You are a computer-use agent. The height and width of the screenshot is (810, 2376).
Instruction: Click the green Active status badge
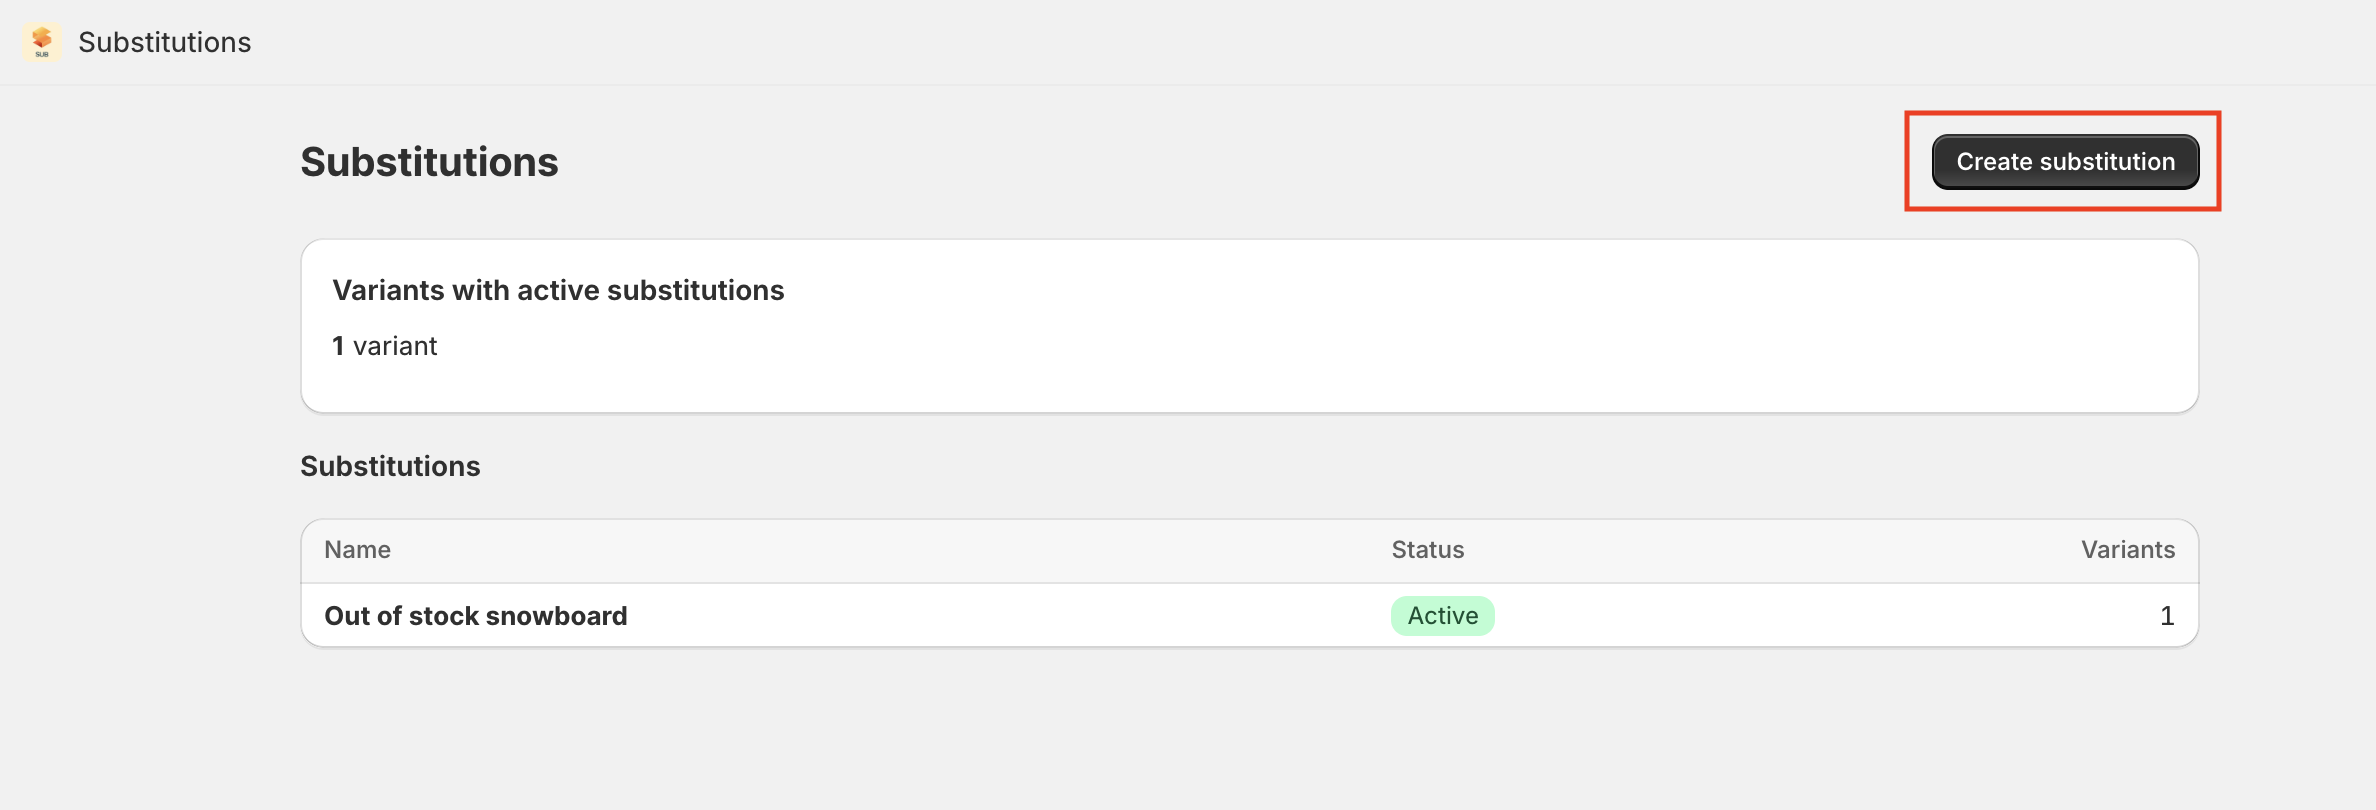[x=1442, y=616]
